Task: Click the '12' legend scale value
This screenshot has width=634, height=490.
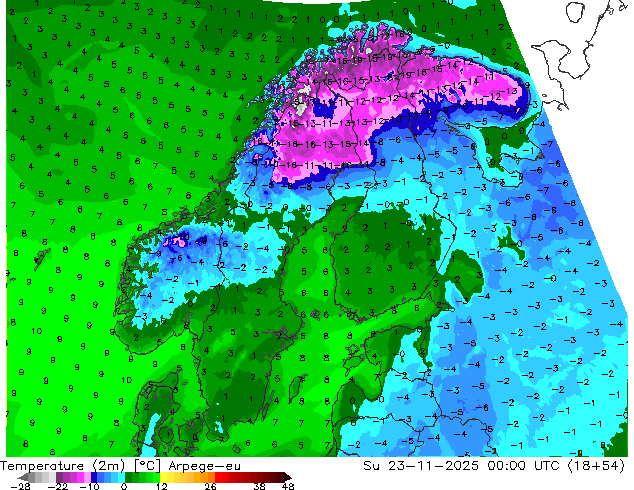Action: (x=162, y=486)
